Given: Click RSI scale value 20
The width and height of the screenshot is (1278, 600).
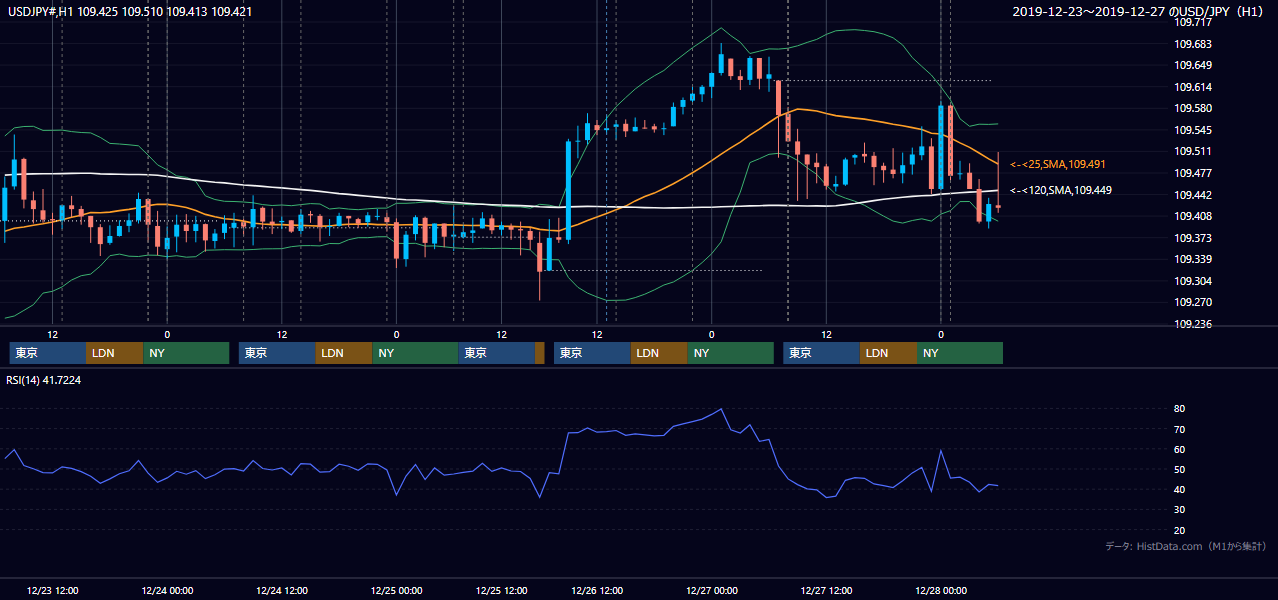Looking at the screenshot, I should pyautogui.click(x=1180, y=530).
